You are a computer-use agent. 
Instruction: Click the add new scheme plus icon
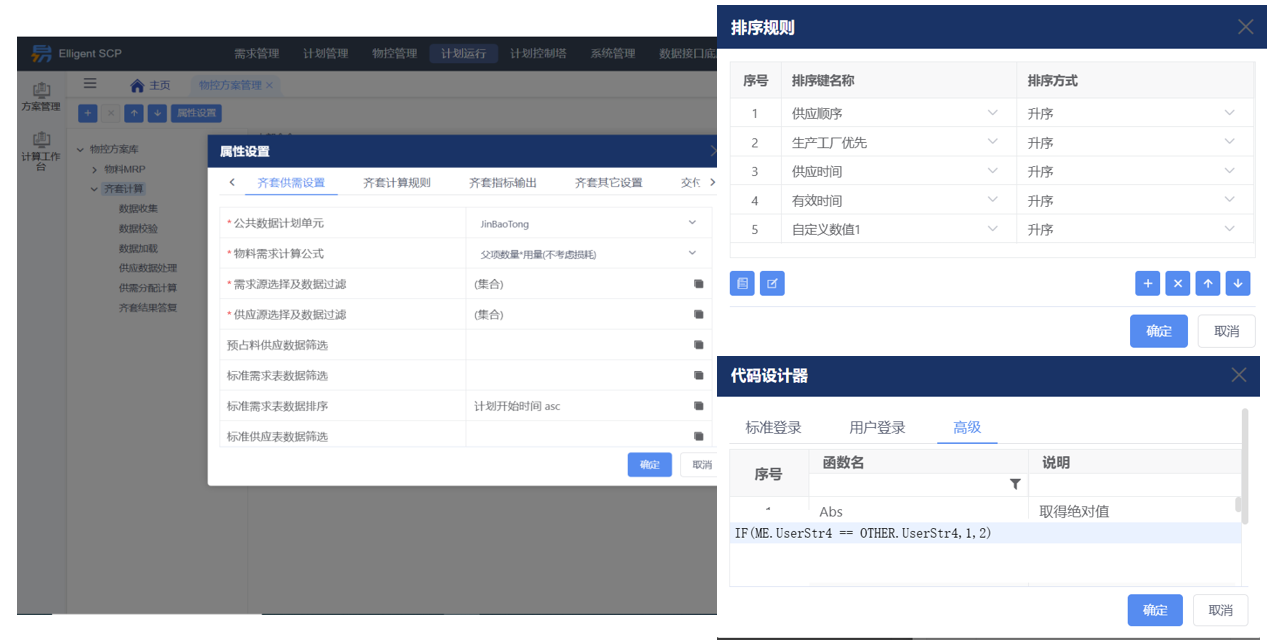(87, 113)
